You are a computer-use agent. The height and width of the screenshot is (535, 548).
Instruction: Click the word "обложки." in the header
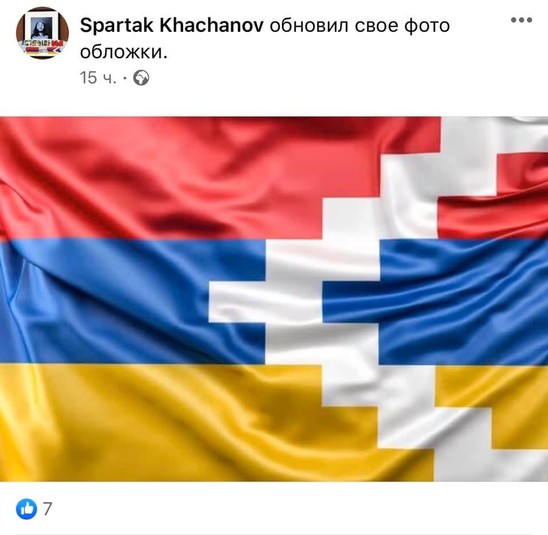124,52
